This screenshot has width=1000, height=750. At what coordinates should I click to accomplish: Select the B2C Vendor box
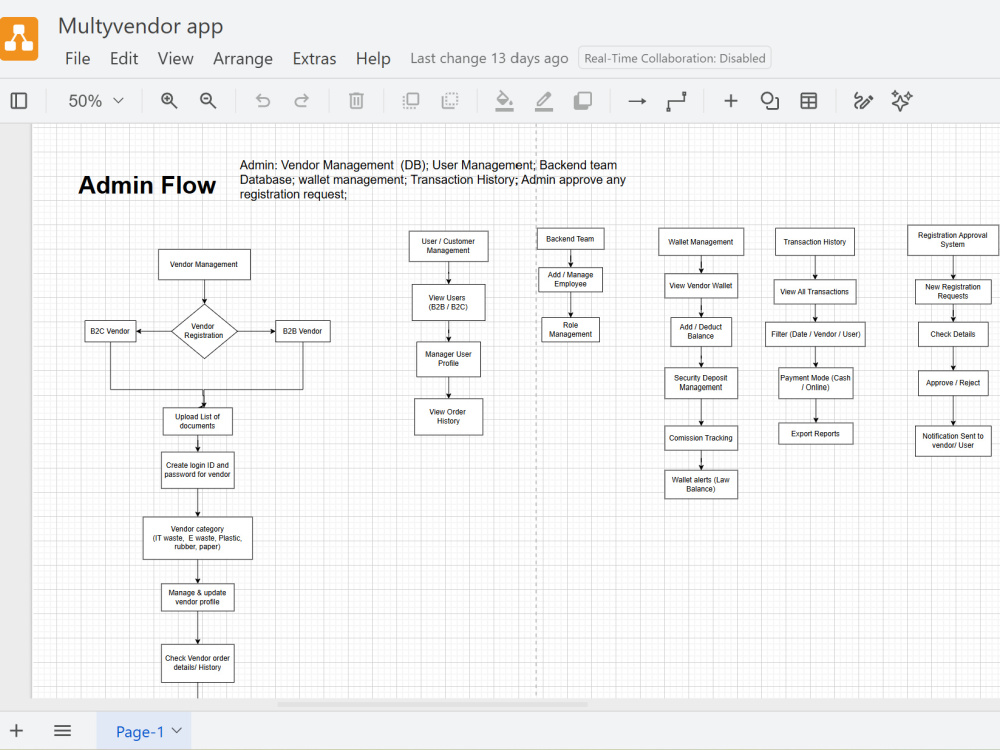click(x=110, y=331)
